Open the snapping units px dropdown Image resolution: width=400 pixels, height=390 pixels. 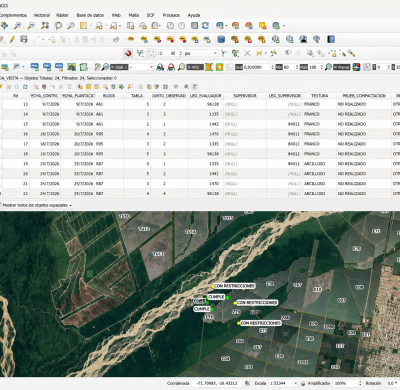coord(201,53)
